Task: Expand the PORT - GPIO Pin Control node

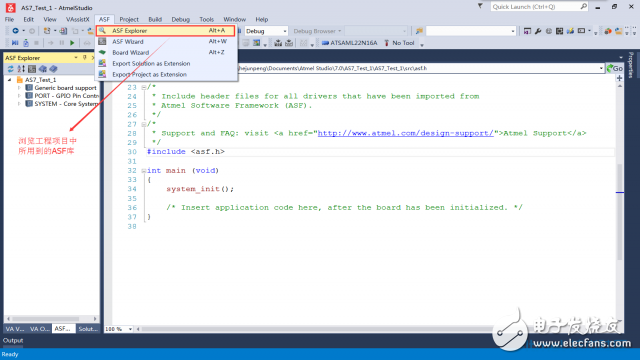Action: click(x=19, y=96)
